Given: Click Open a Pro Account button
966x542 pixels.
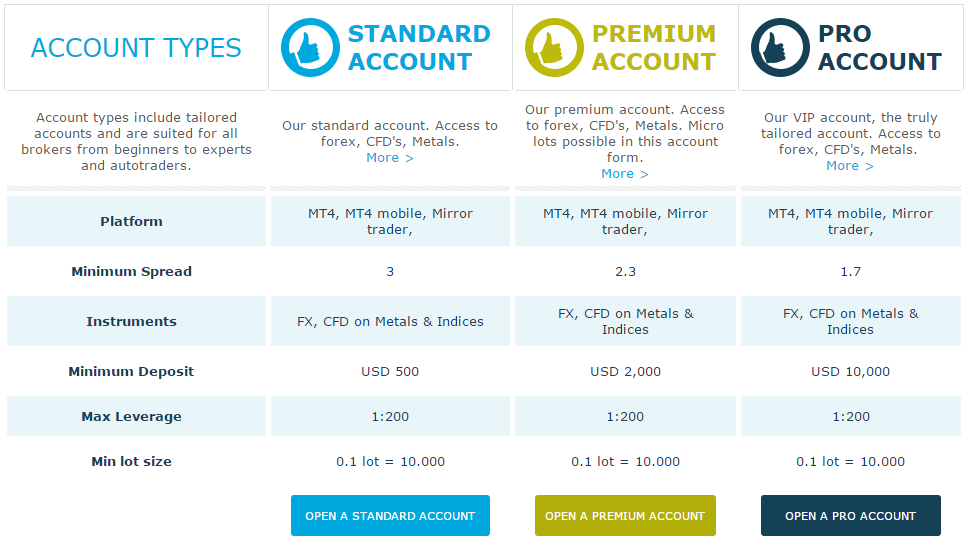Looking at the screenshot, I should point(851,516).
